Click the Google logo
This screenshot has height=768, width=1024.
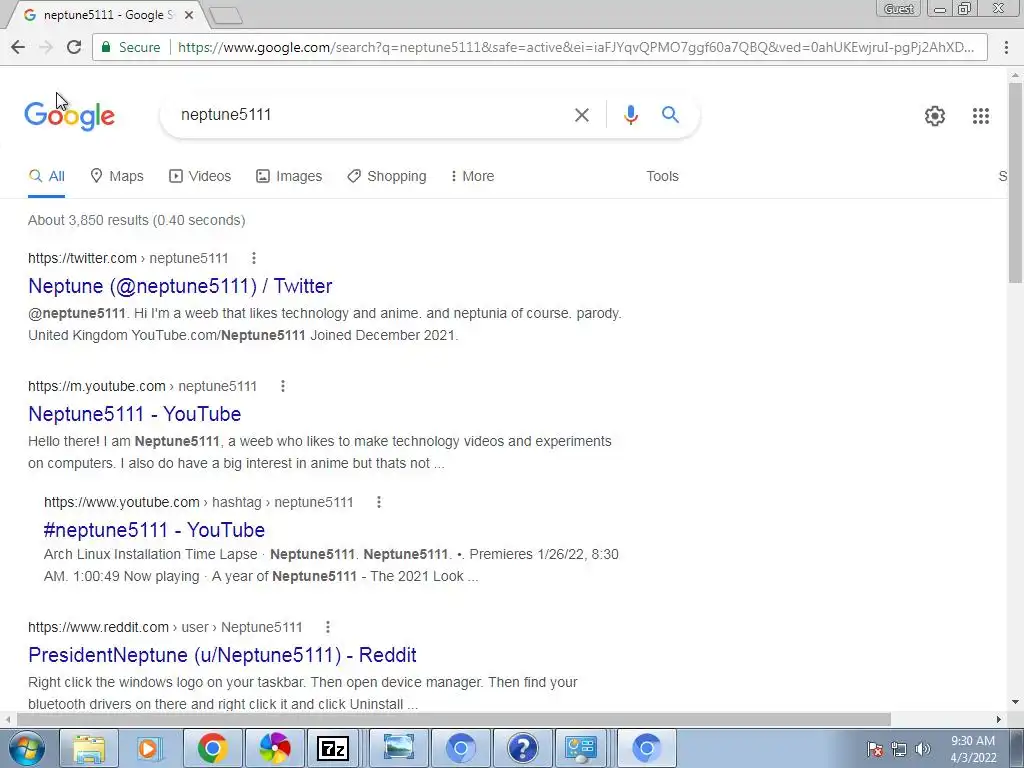(69, 116)
